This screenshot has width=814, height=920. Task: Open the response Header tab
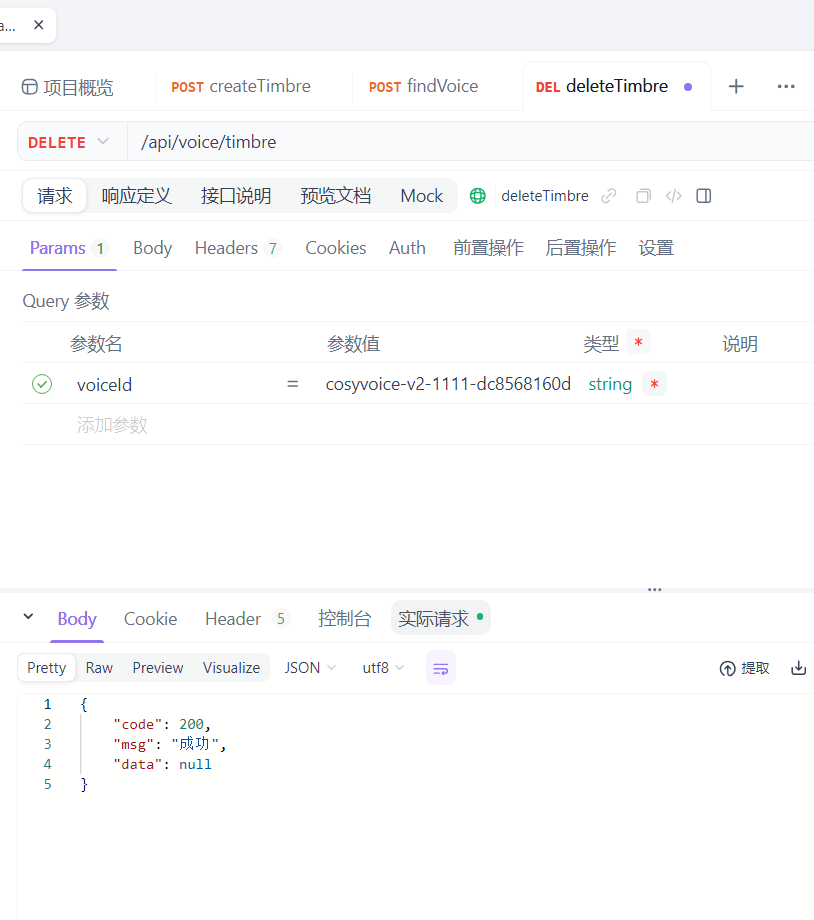click(246, 618)
